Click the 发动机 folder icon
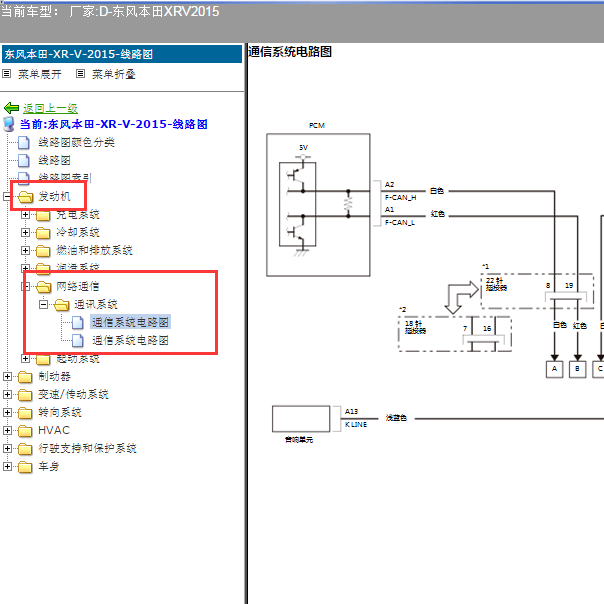 point(25,197)
